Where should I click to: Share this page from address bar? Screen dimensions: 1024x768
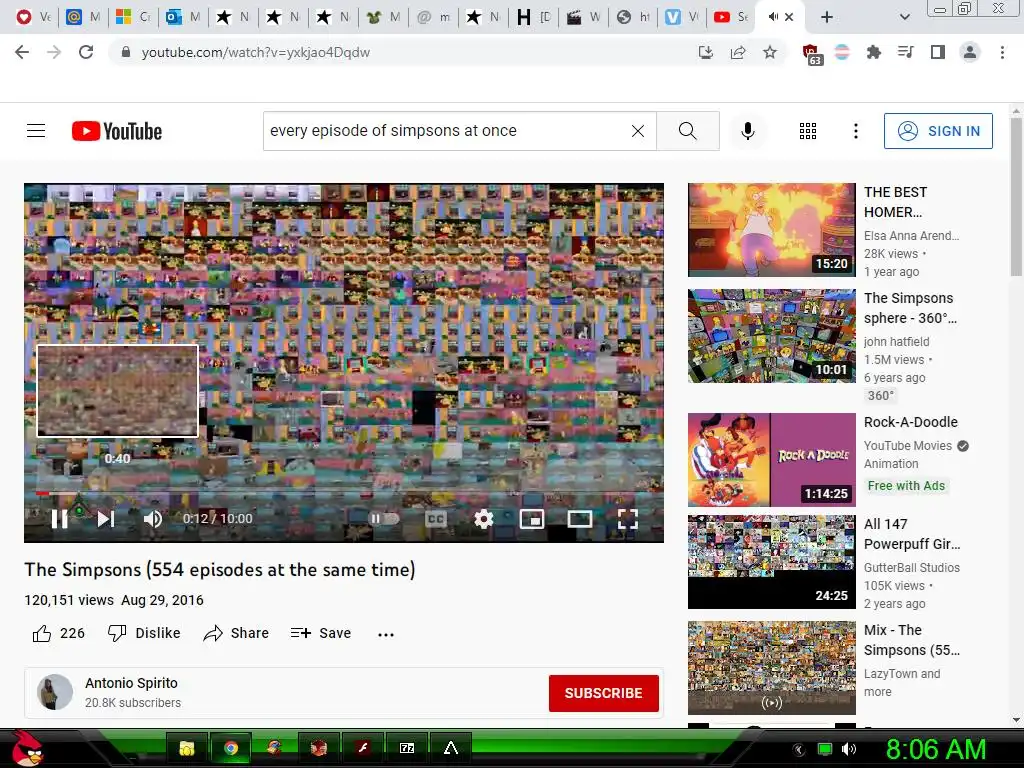pyautogui.click(x=738, y=52)
